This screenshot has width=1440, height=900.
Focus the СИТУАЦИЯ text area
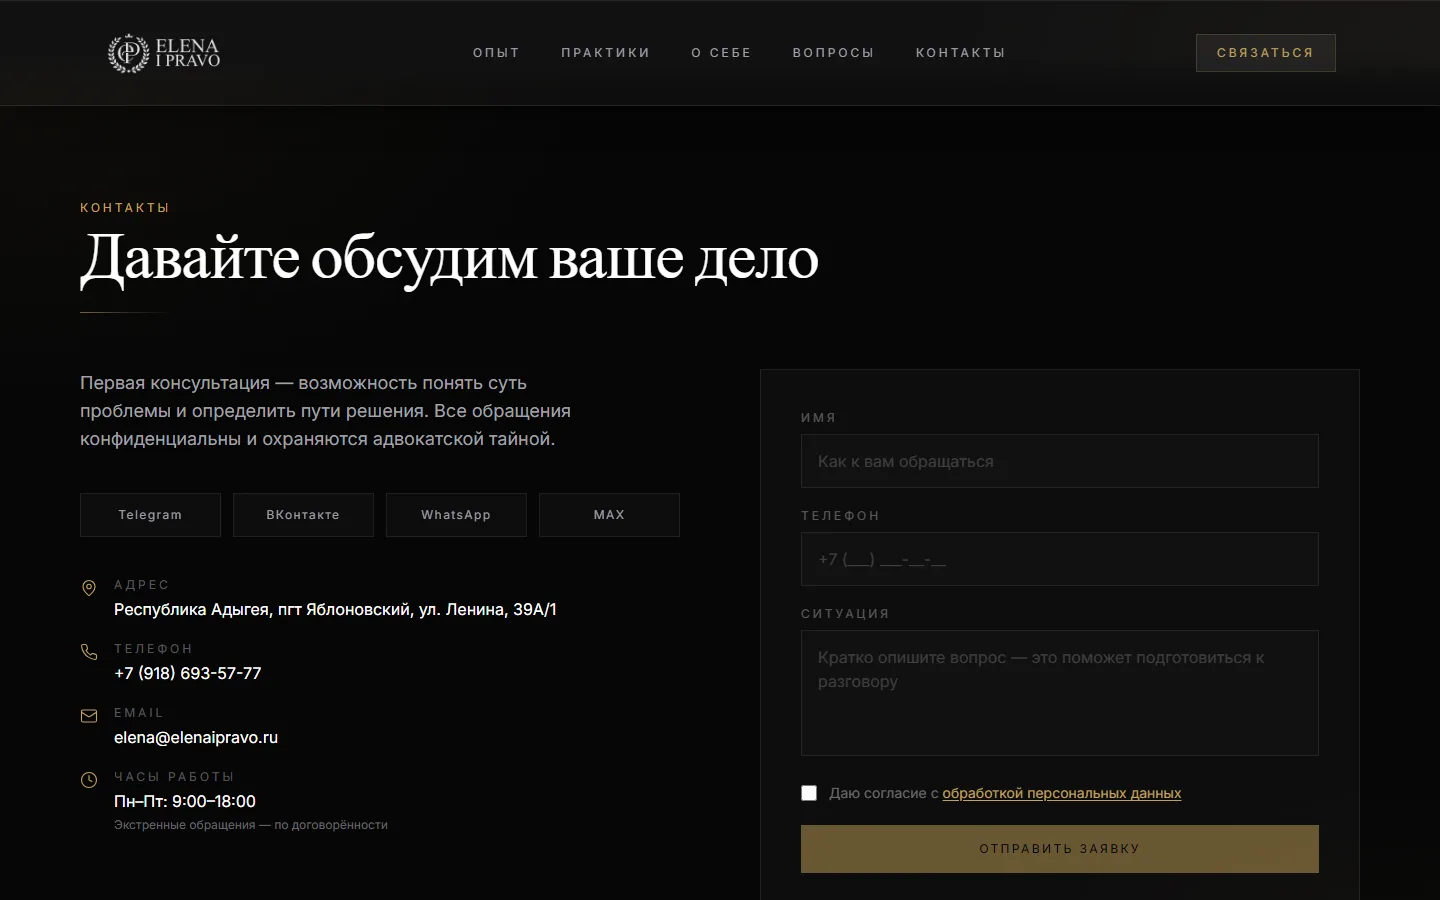point(1059,693)
